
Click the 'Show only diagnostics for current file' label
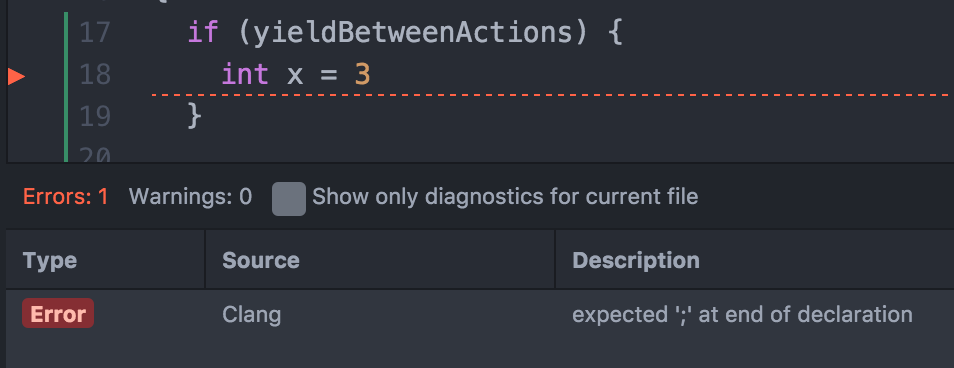[x=505, y=196]
